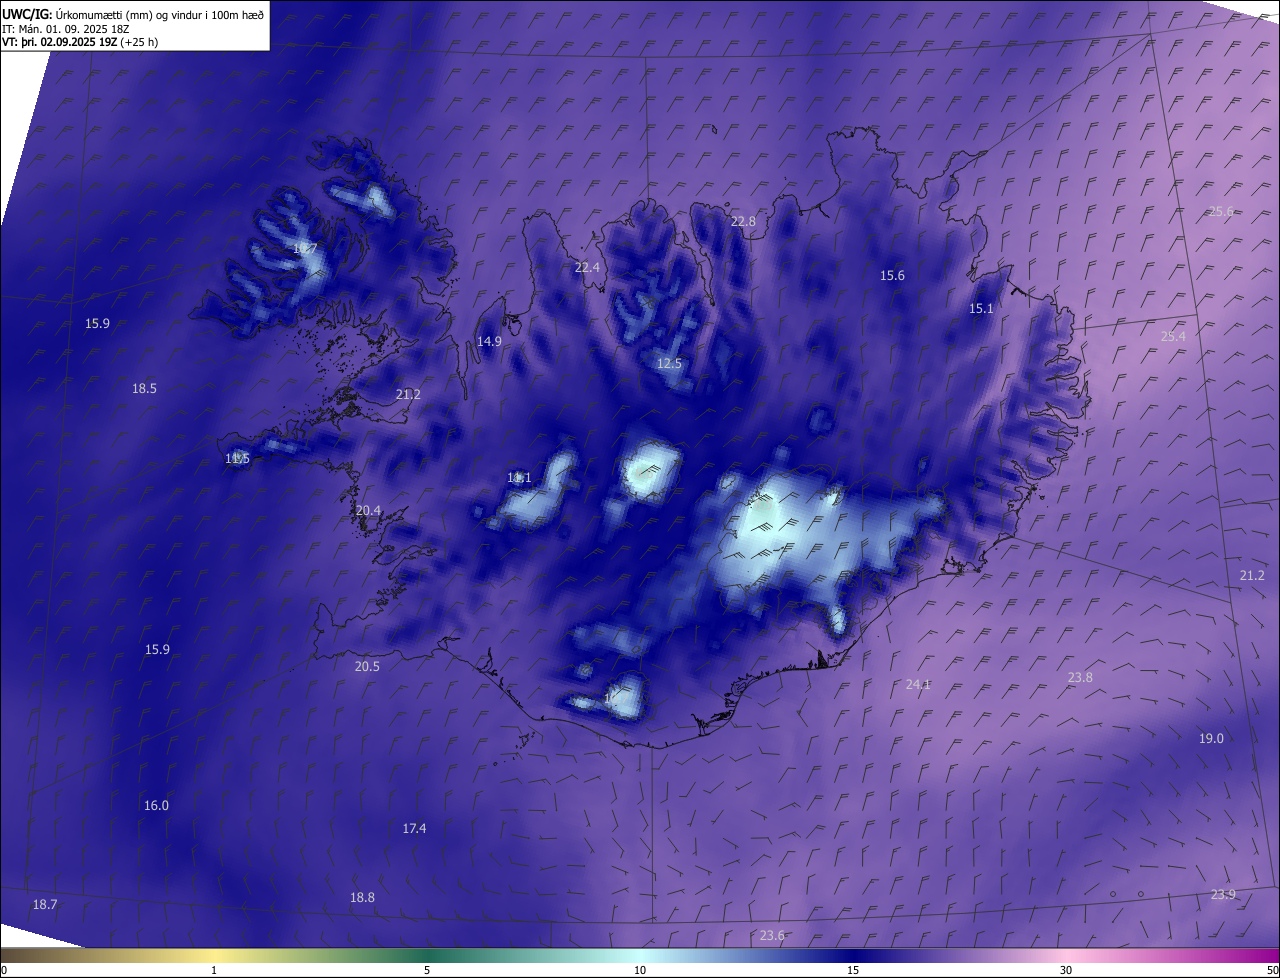Image resolution: width=1280 pixels, height=978 pixels.
Task: Click the 17.4 value label
Action: tap(414, 828)
